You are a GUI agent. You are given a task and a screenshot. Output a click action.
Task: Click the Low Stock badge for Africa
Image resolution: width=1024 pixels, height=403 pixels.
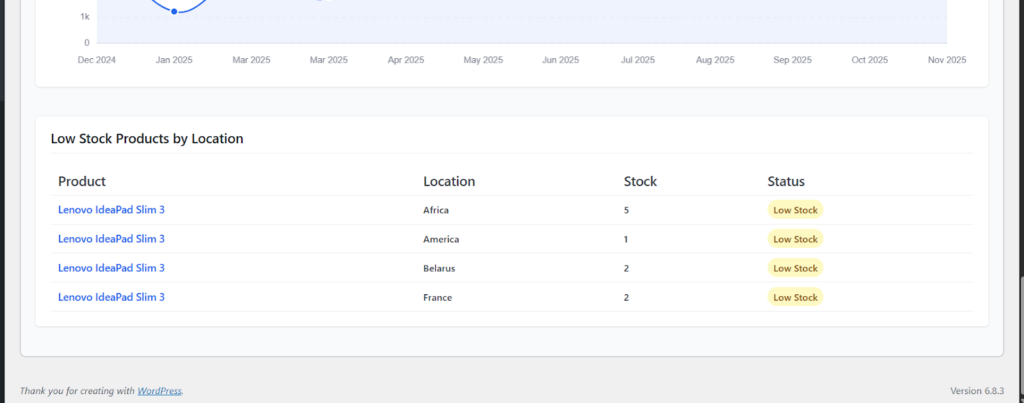click(795, 210)
